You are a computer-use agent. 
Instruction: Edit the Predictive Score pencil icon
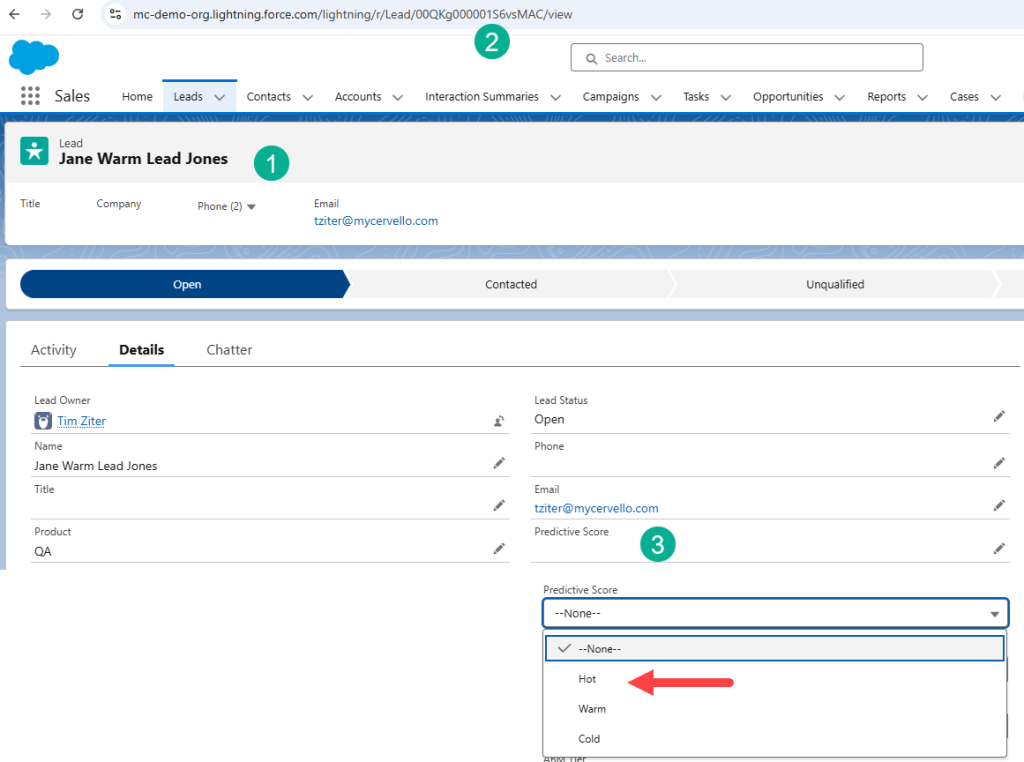(998, 548)
